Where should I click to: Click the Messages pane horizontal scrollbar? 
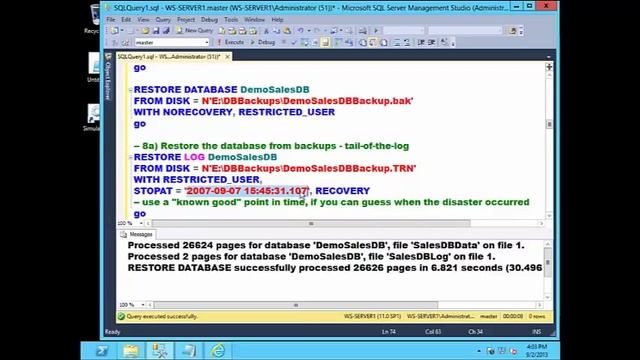click(296, 305)
